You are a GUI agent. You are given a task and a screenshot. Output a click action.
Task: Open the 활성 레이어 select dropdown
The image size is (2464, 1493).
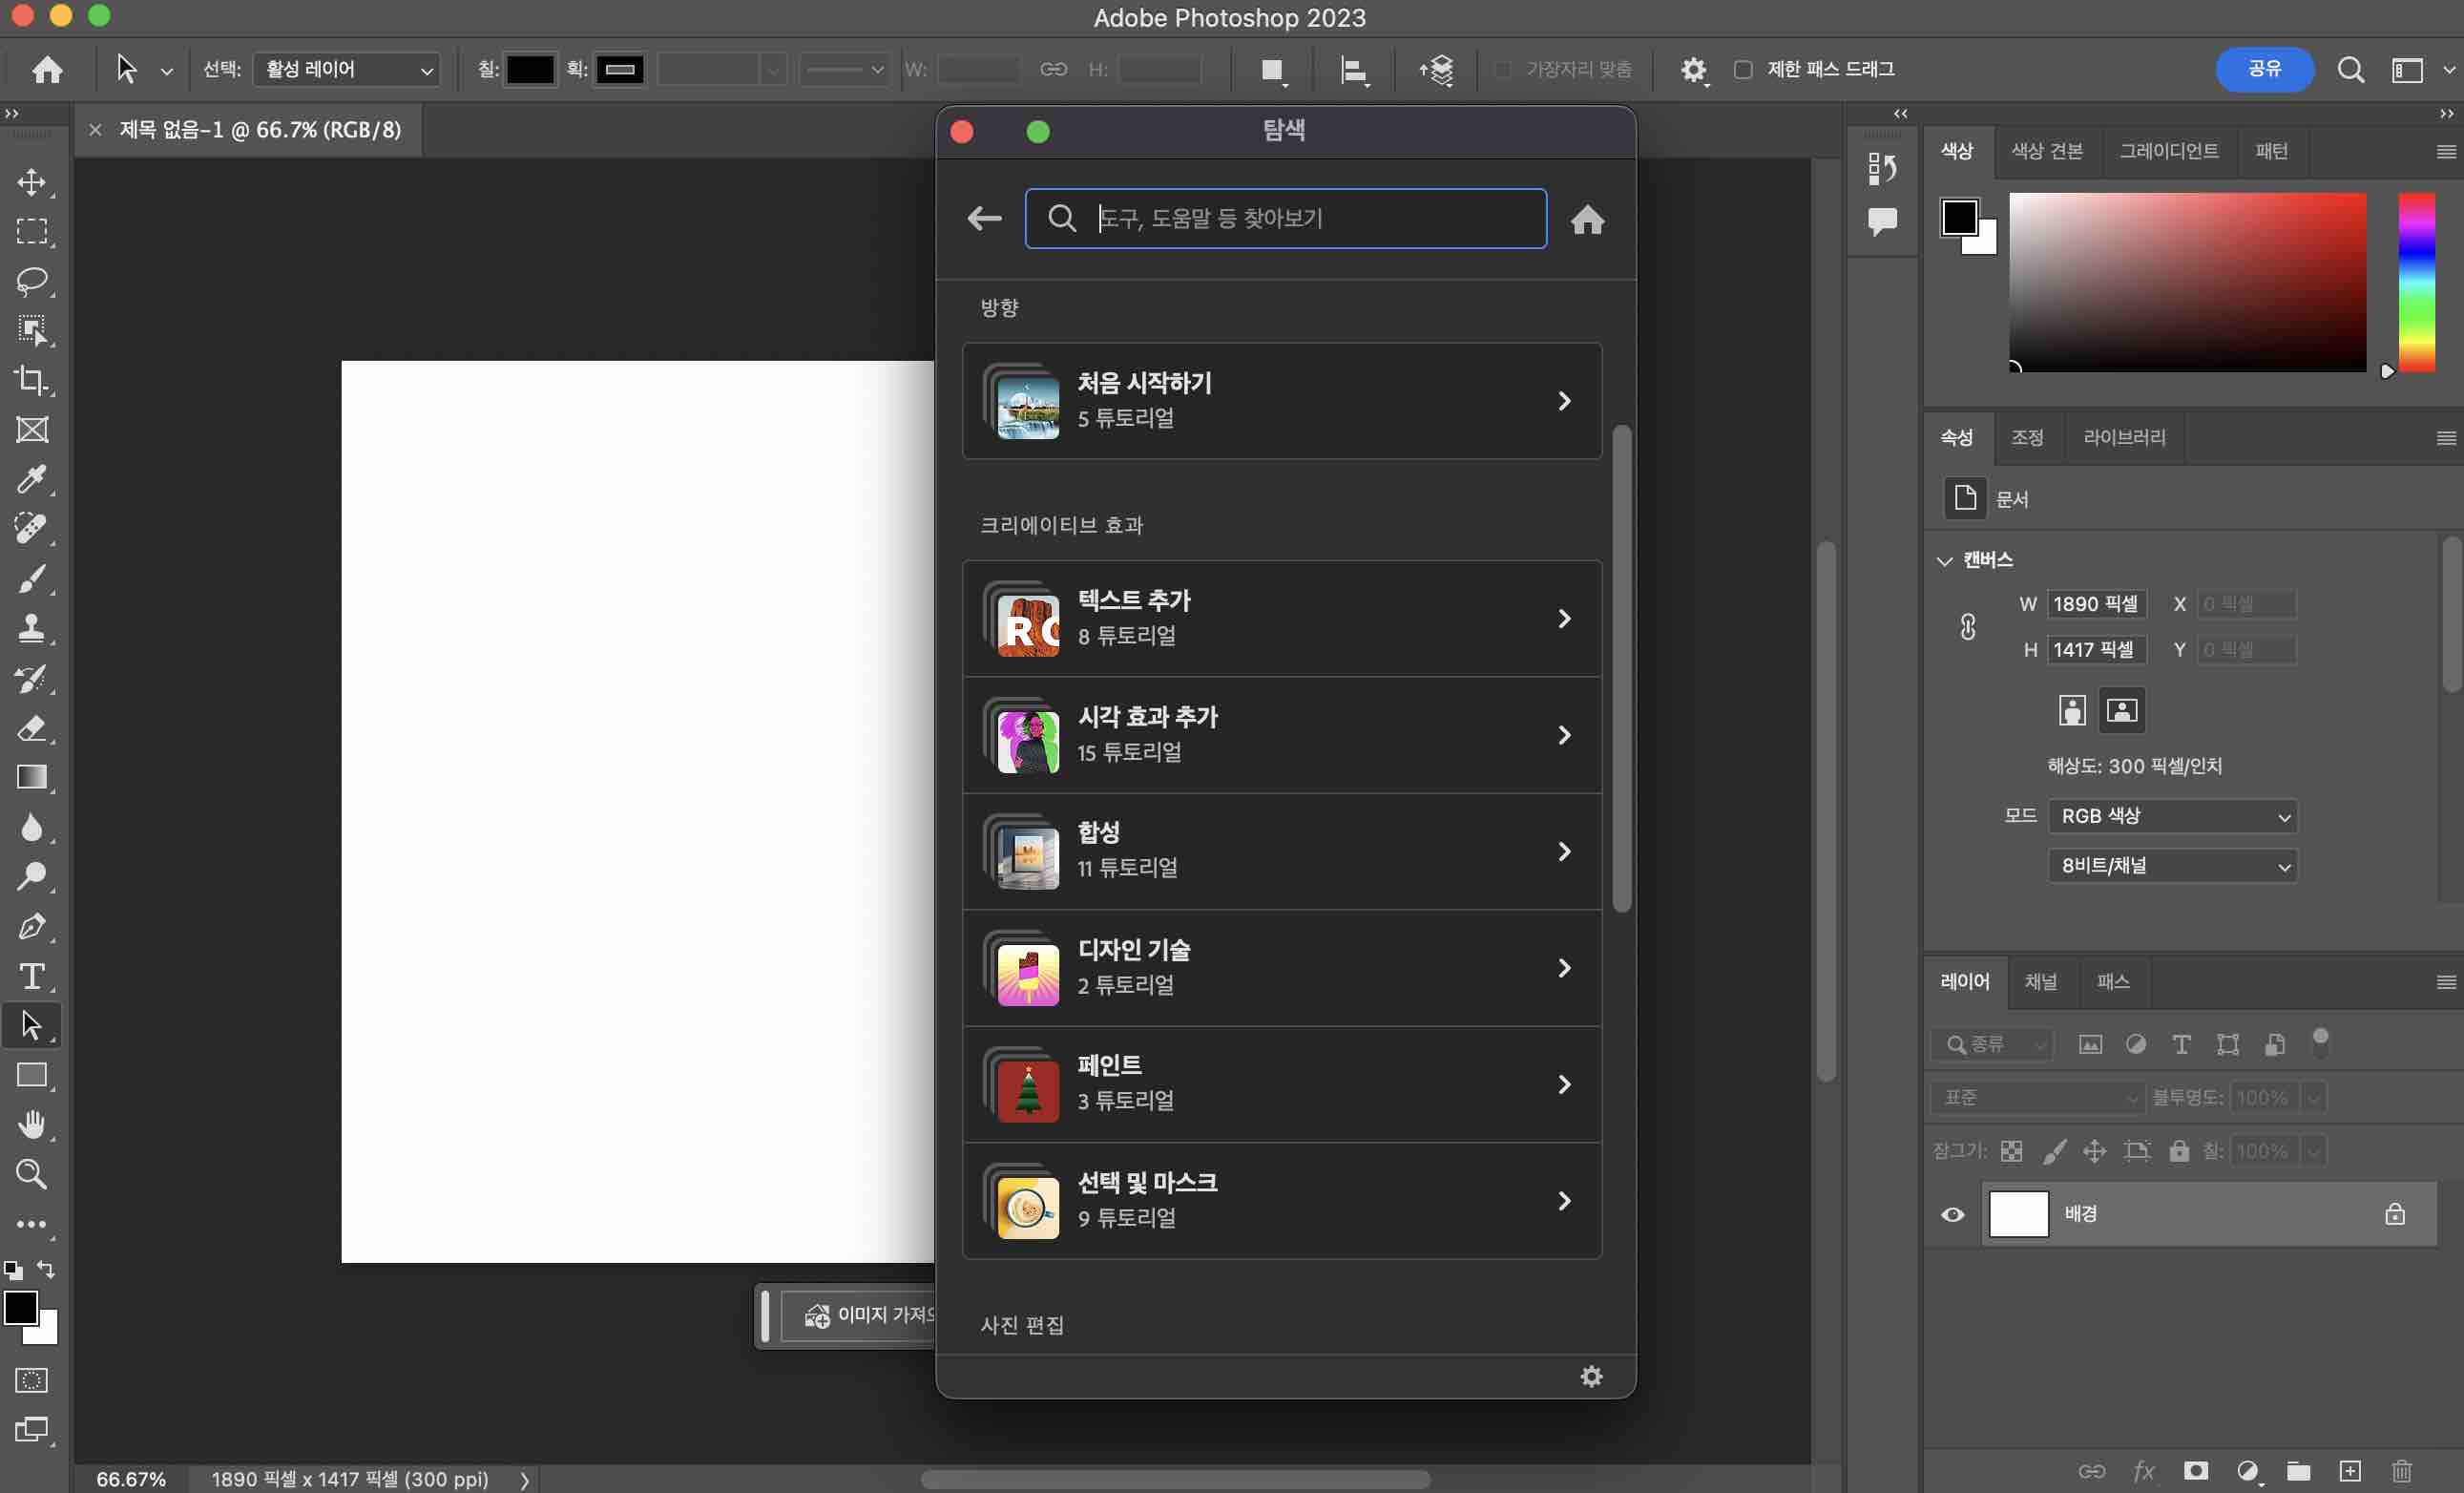tap(346, 69)
